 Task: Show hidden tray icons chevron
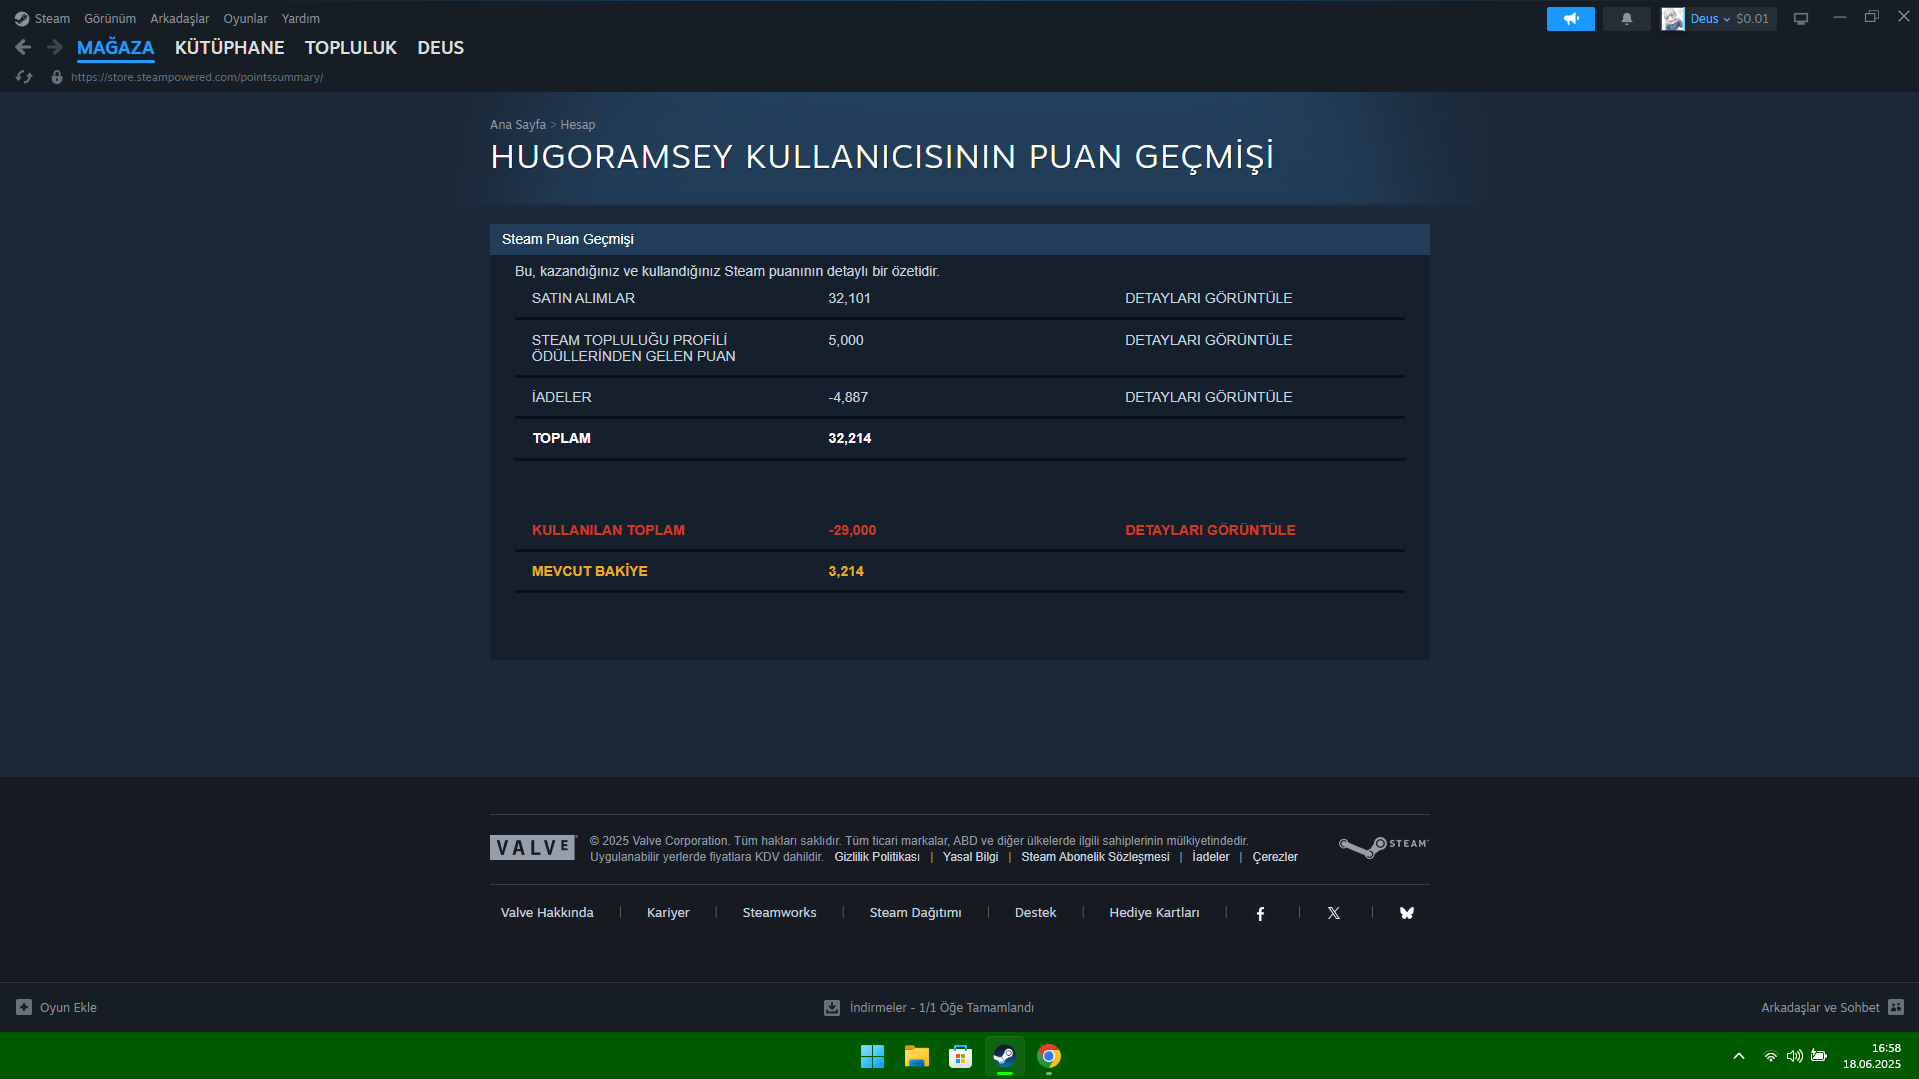pyautogui.click(x=1739, y=1056)
